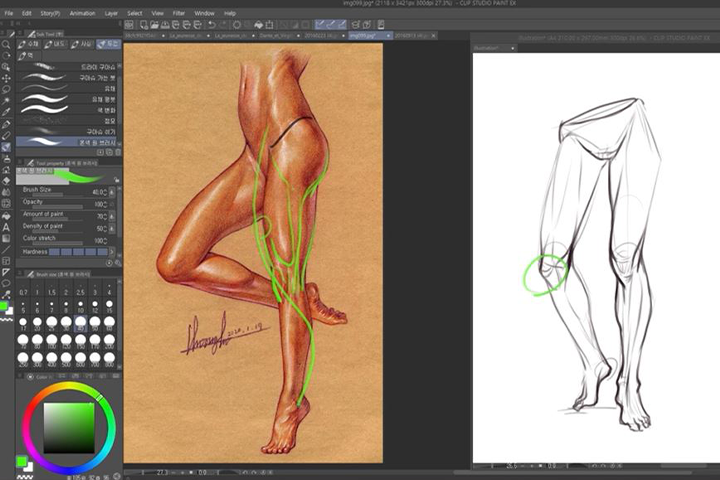Set hardness to the last square
The image size is (720, 480).
point(102,252)
